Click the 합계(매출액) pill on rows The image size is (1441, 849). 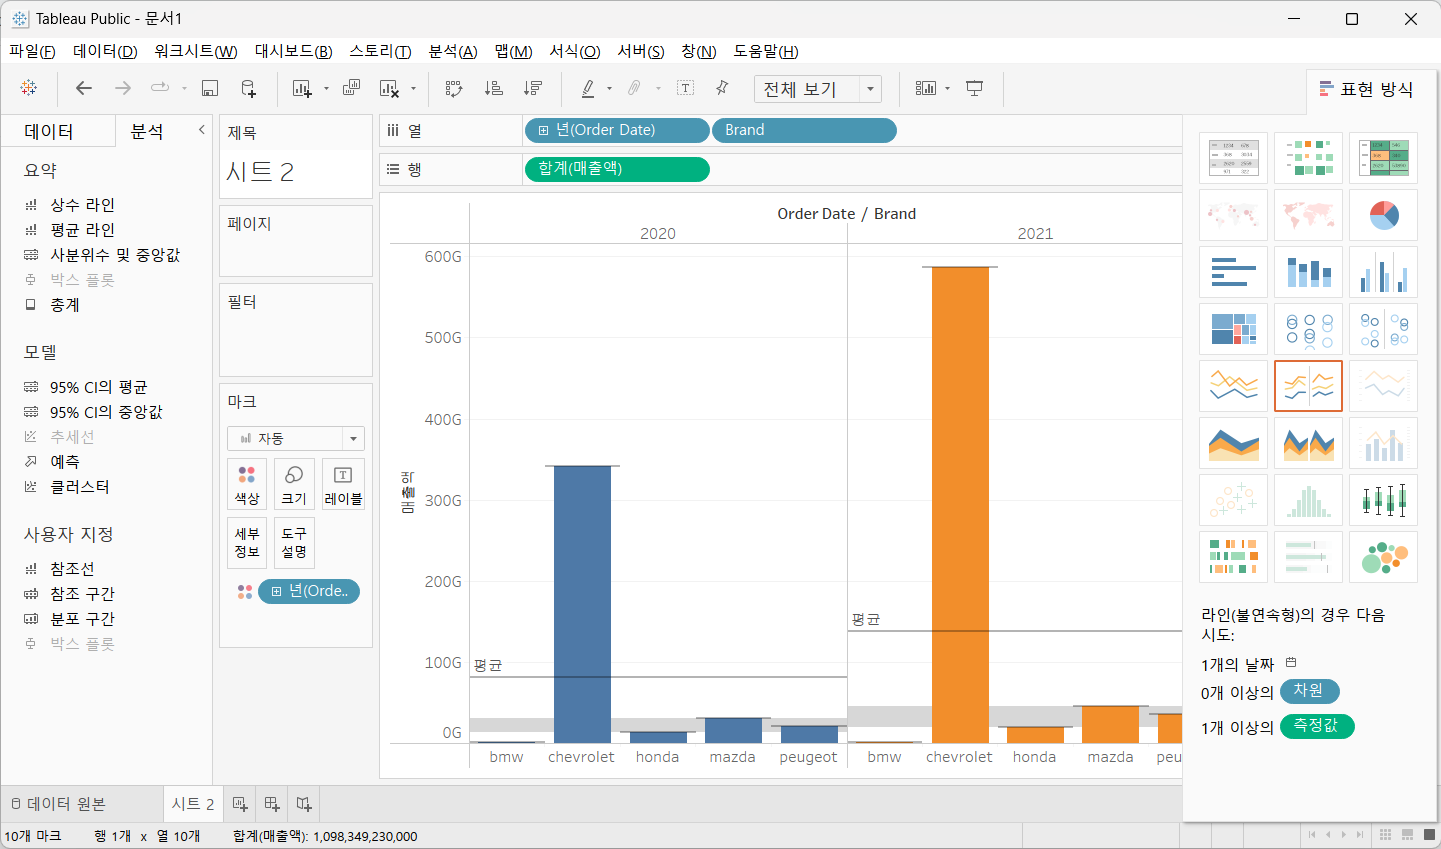coord(617,169)
